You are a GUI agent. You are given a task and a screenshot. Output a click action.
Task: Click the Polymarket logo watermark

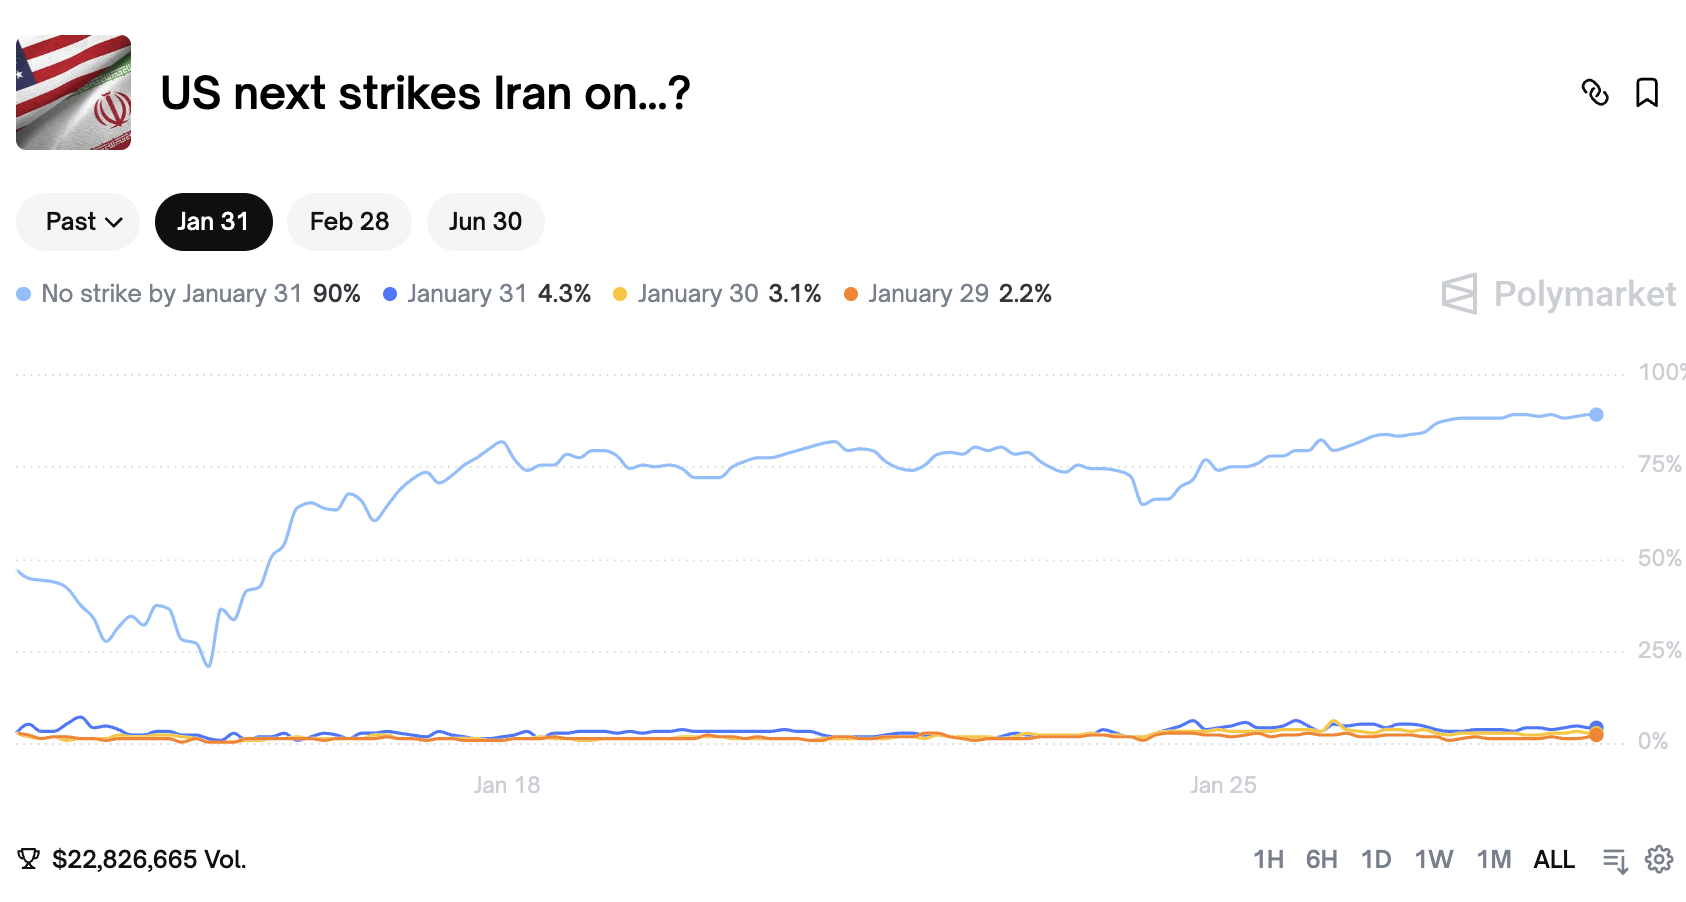[x=1558, y=294]
